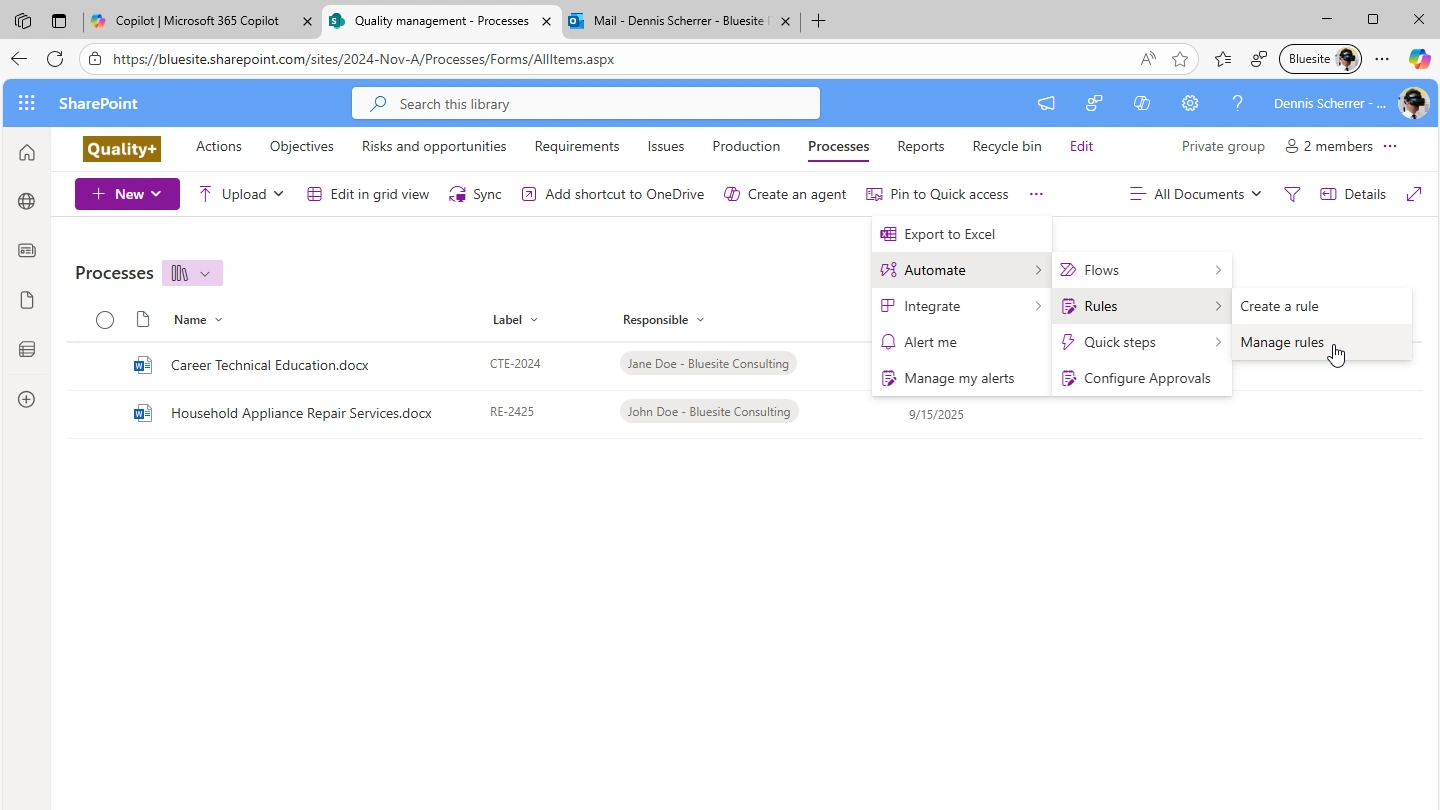
Task: Click the browser refresh icon
Action: point(55,59)
